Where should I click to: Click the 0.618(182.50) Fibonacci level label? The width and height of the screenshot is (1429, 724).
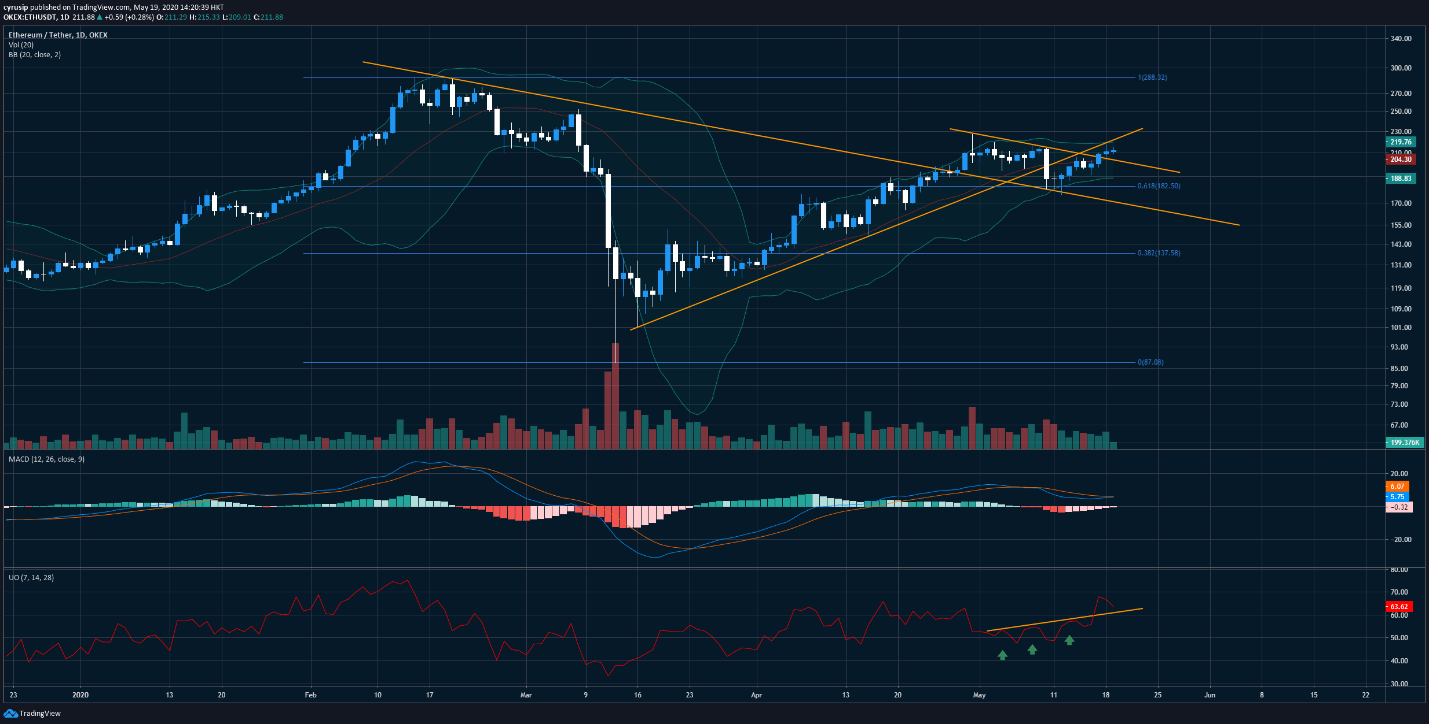[1159, 185]
